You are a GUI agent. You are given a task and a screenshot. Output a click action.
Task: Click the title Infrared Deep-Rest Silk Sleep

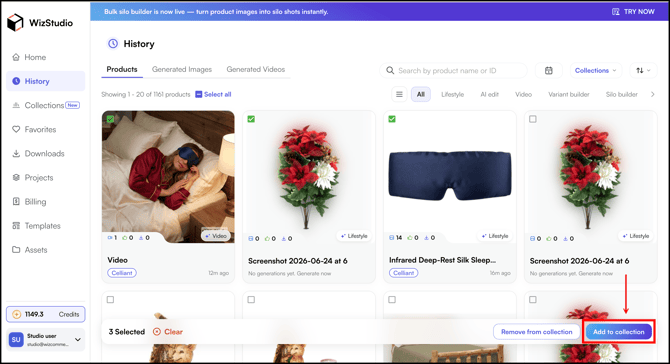tap(442, 260)
